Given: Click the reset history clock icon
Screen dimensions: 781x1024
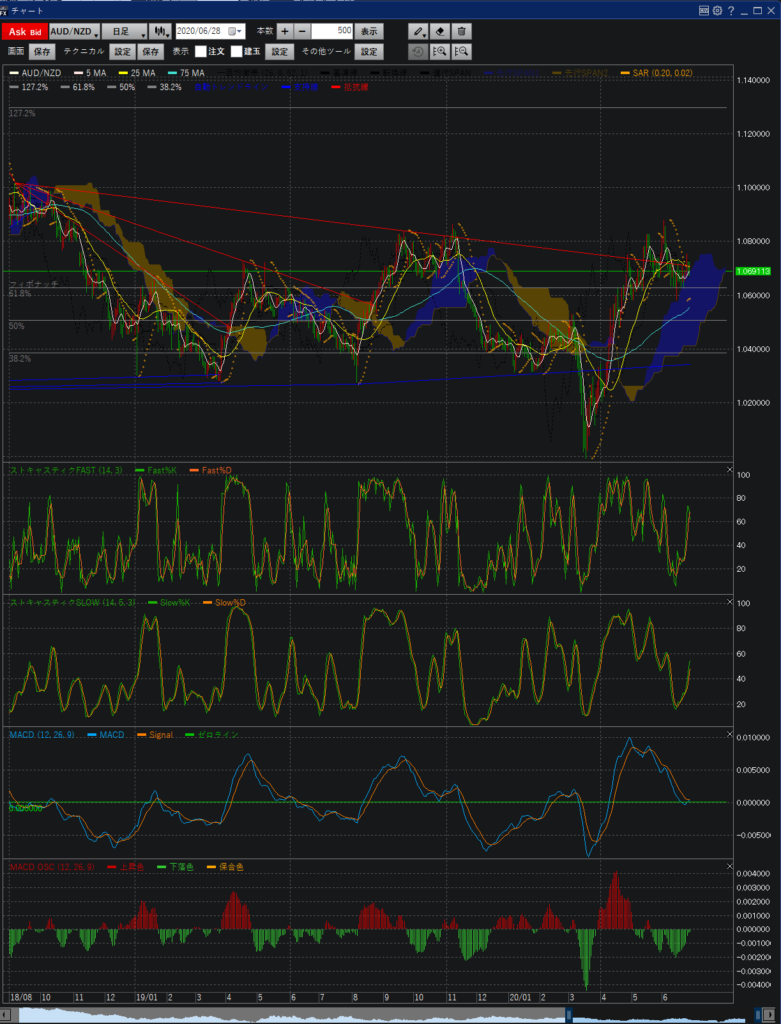Looking at the screenshot, I should click(x=419, y=51).
